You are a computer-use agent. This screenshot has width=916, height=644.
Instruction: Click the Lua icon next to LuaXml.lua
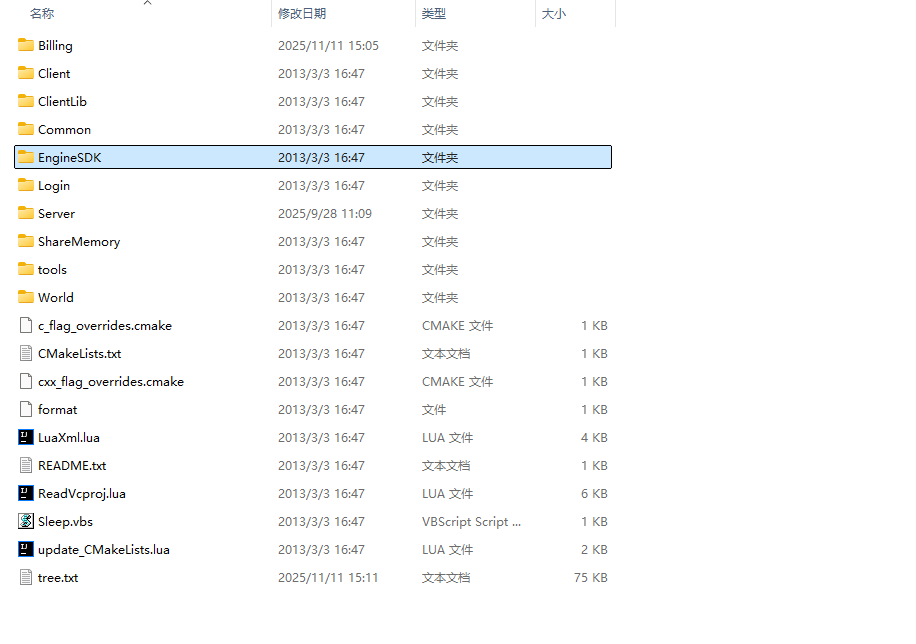[x=26, y=437]
